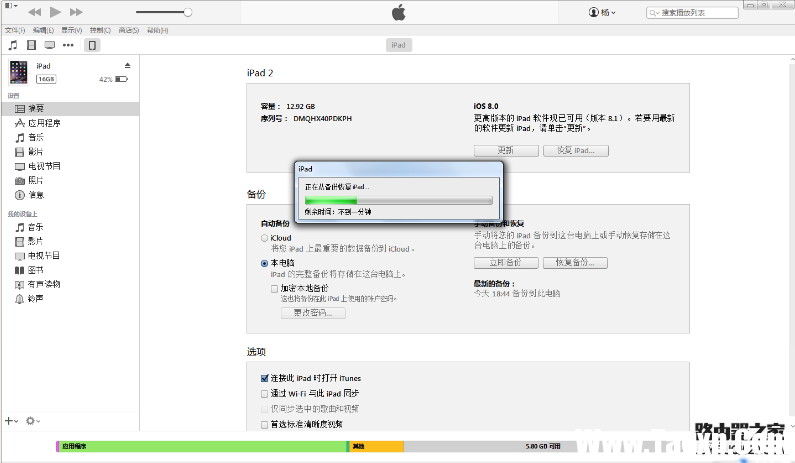
Task: Open the 编辑 Edit menu
Action: click(x=43, y=30)
